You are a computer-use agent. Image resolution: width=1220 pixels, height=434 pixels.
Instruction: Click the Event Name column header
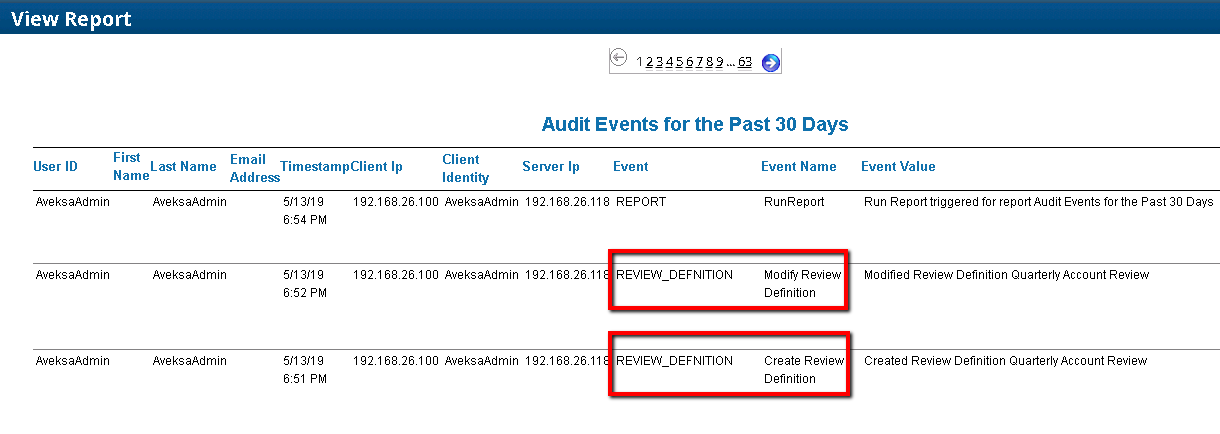tap(798, 167)
